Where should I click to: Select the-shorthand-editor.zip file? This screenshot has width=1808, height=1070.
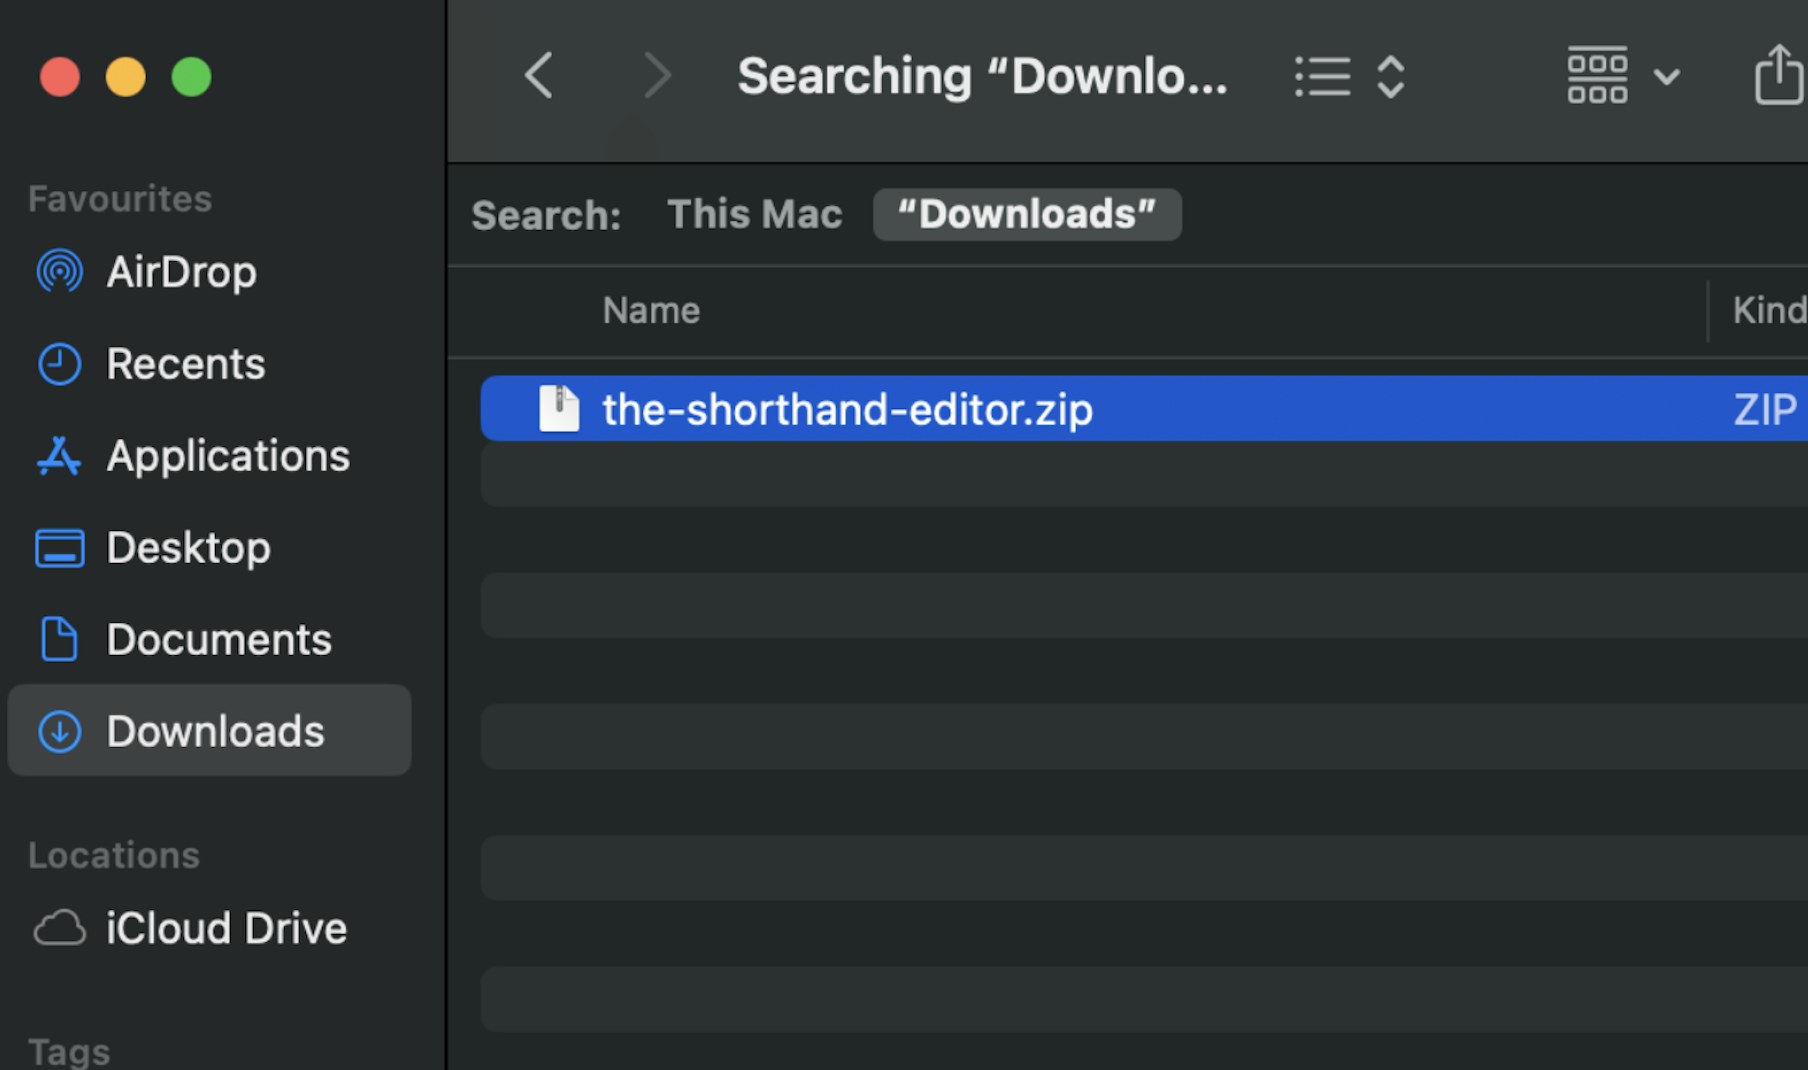[x=846, y=408]
